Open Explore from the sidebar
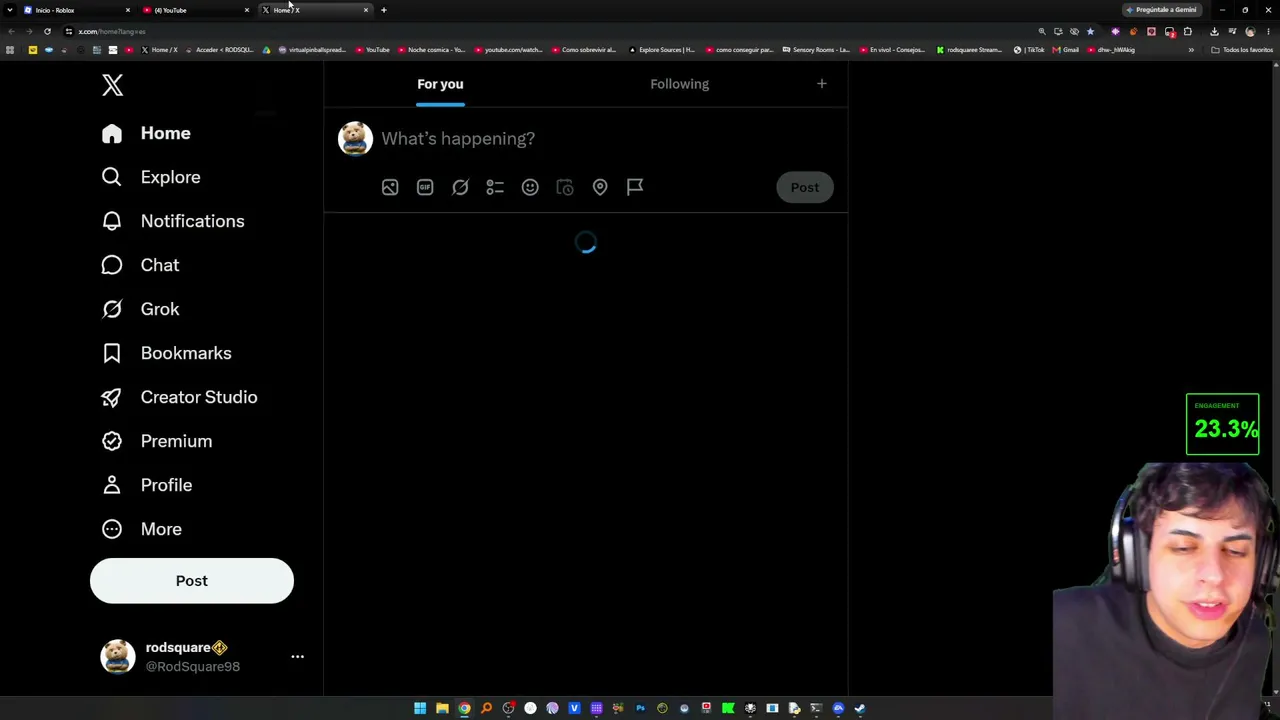 point(151,177)
